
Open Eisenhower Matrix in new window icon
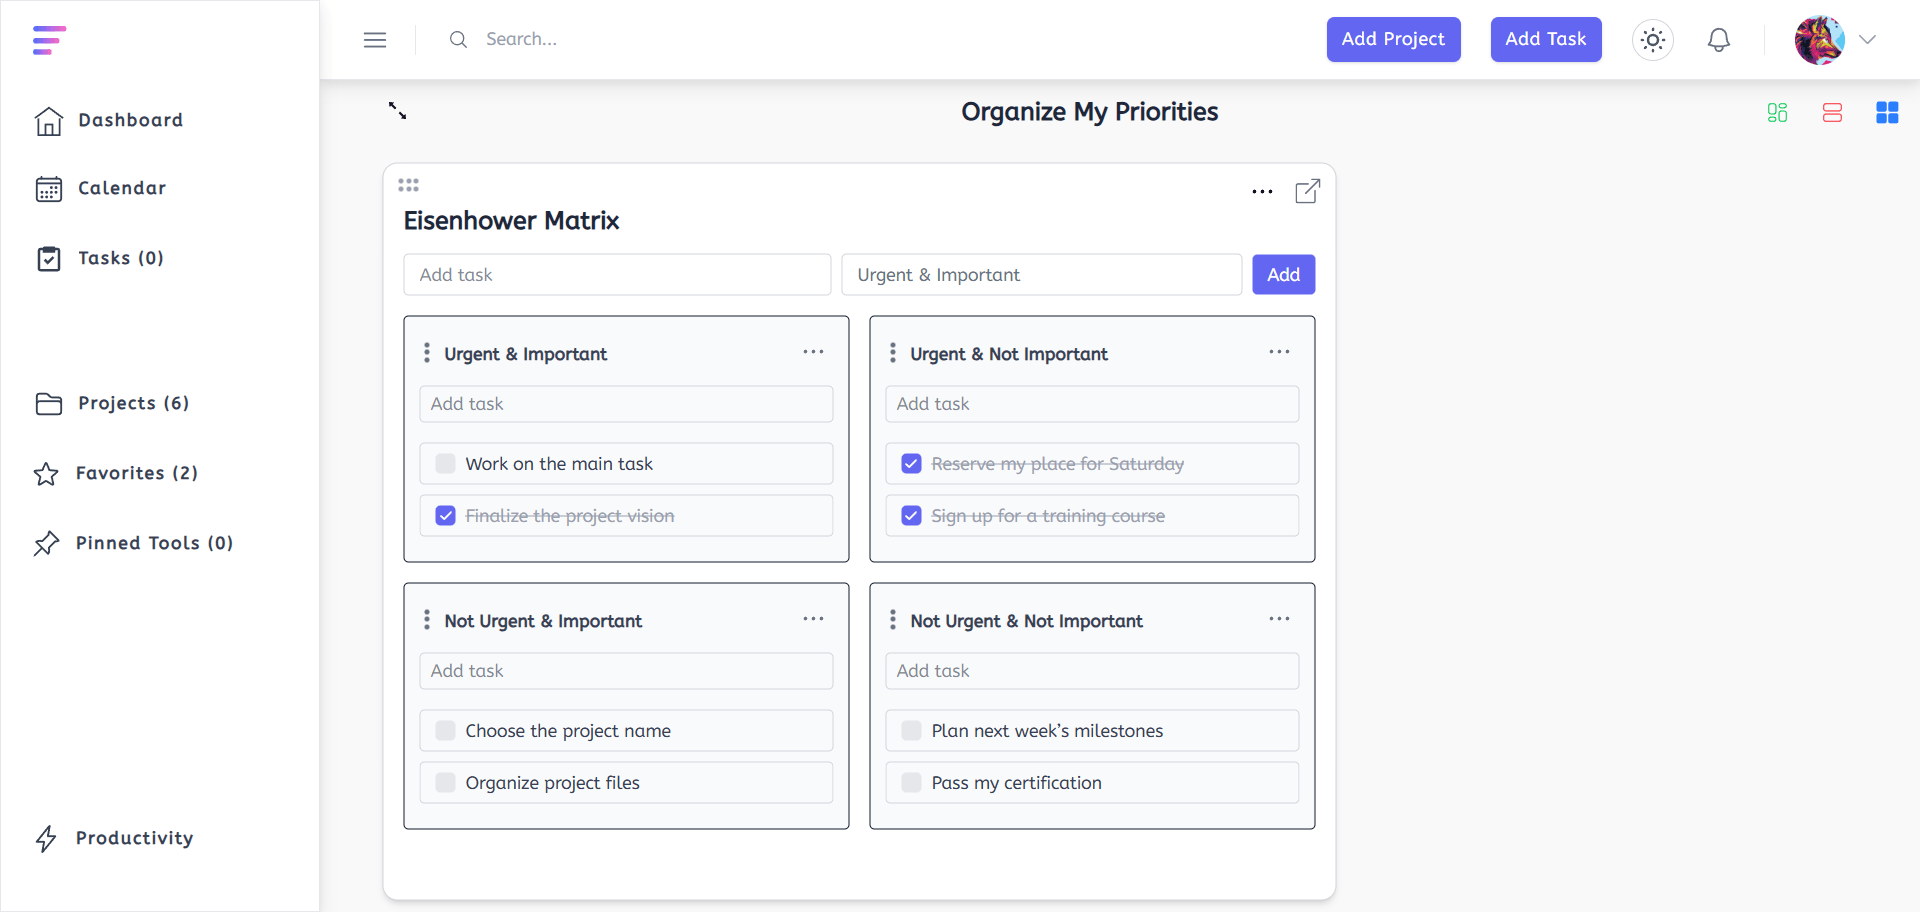1307,191
